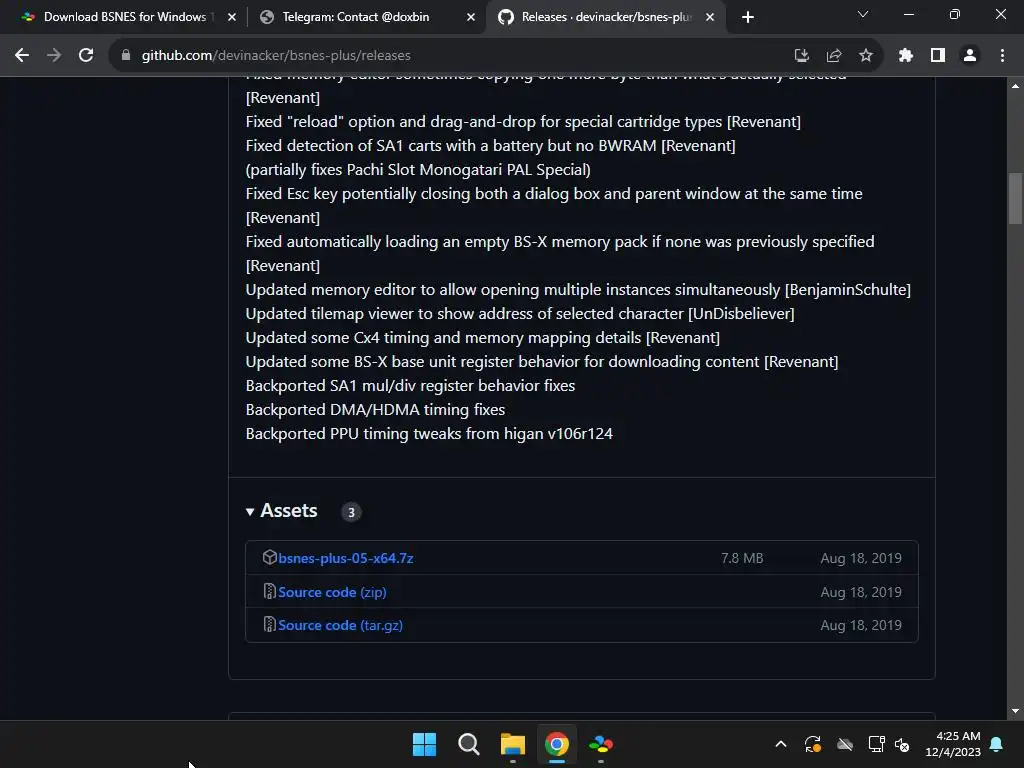Click the Aug 18, 2019 date on the bsnes-plus-05-x64.7z row

[861, 558]
